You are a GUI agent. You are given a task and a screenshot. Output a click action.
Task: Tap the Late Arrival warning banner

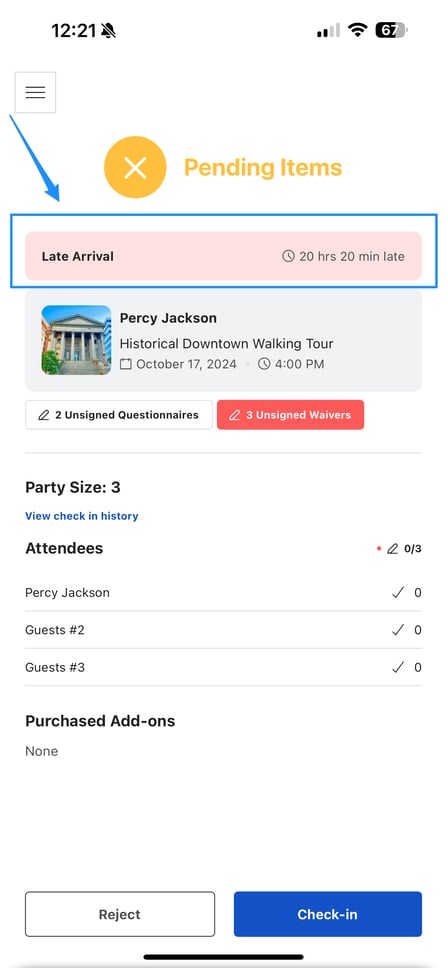pyautogui.click(x=224, y=256)
